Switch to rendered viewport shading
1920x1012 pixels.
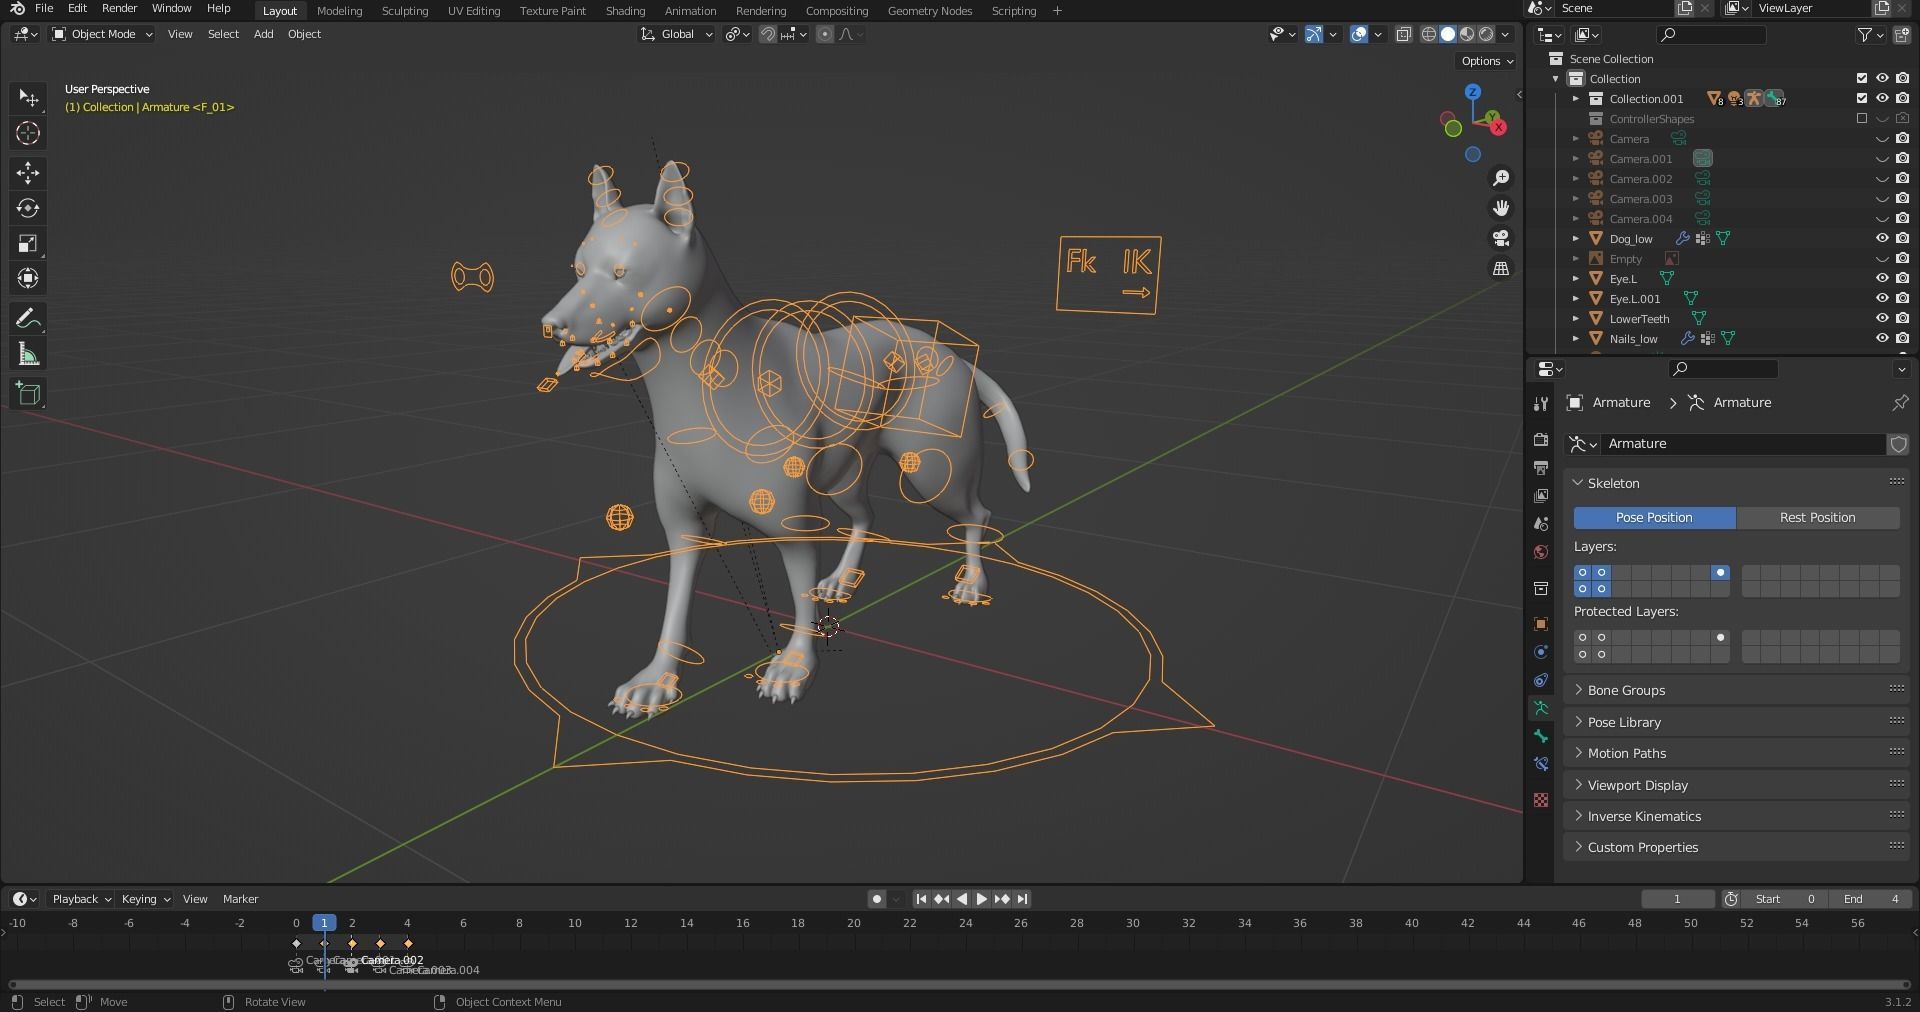point(1486,34)
